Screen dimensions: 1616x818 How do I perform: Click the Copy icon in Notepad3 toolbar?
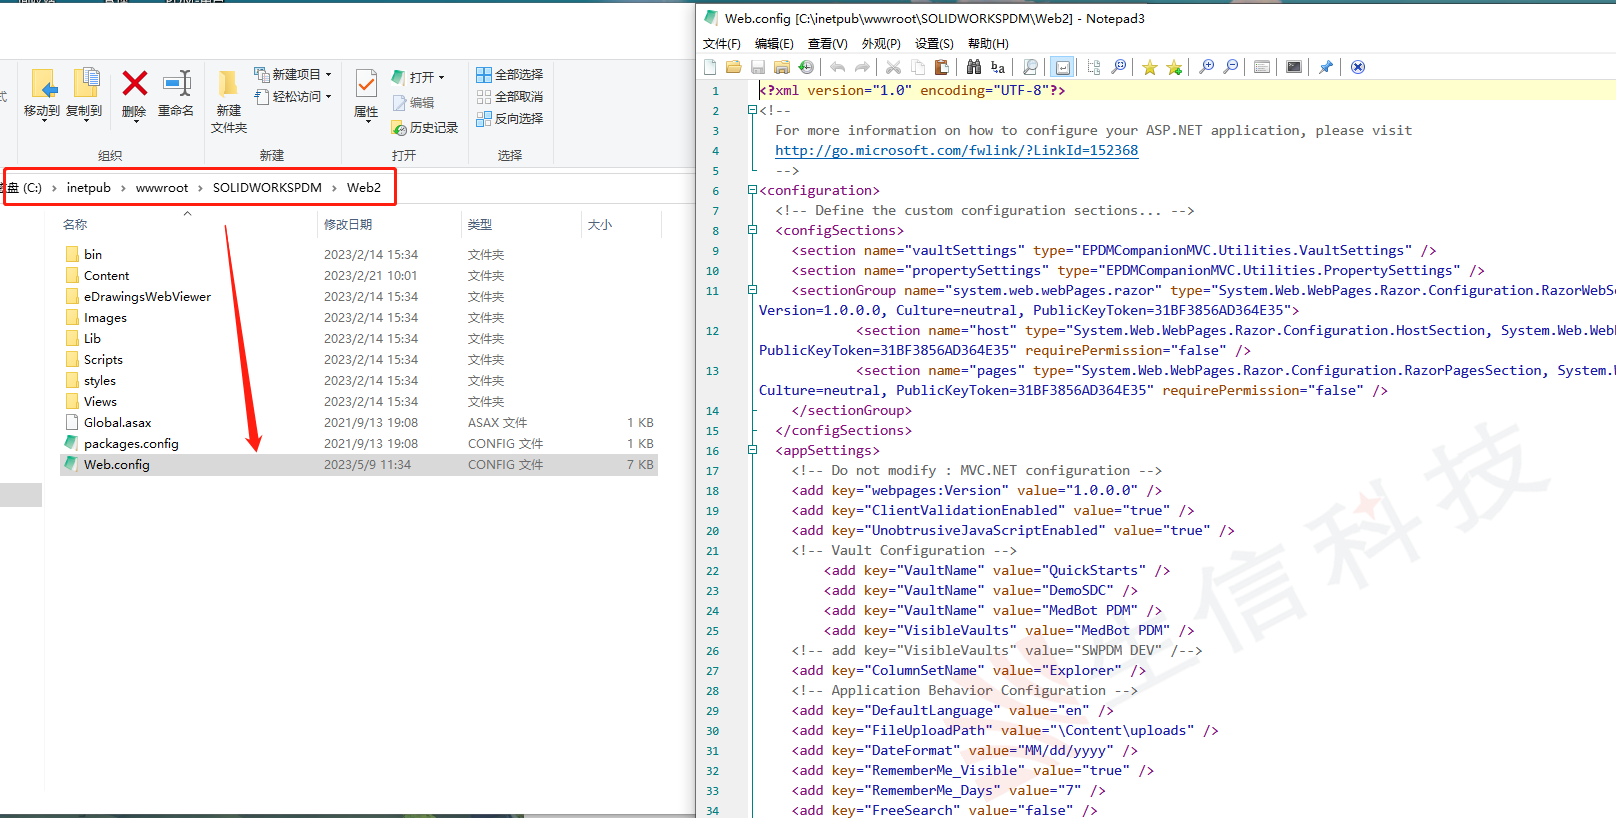click(x=917, y=67)
